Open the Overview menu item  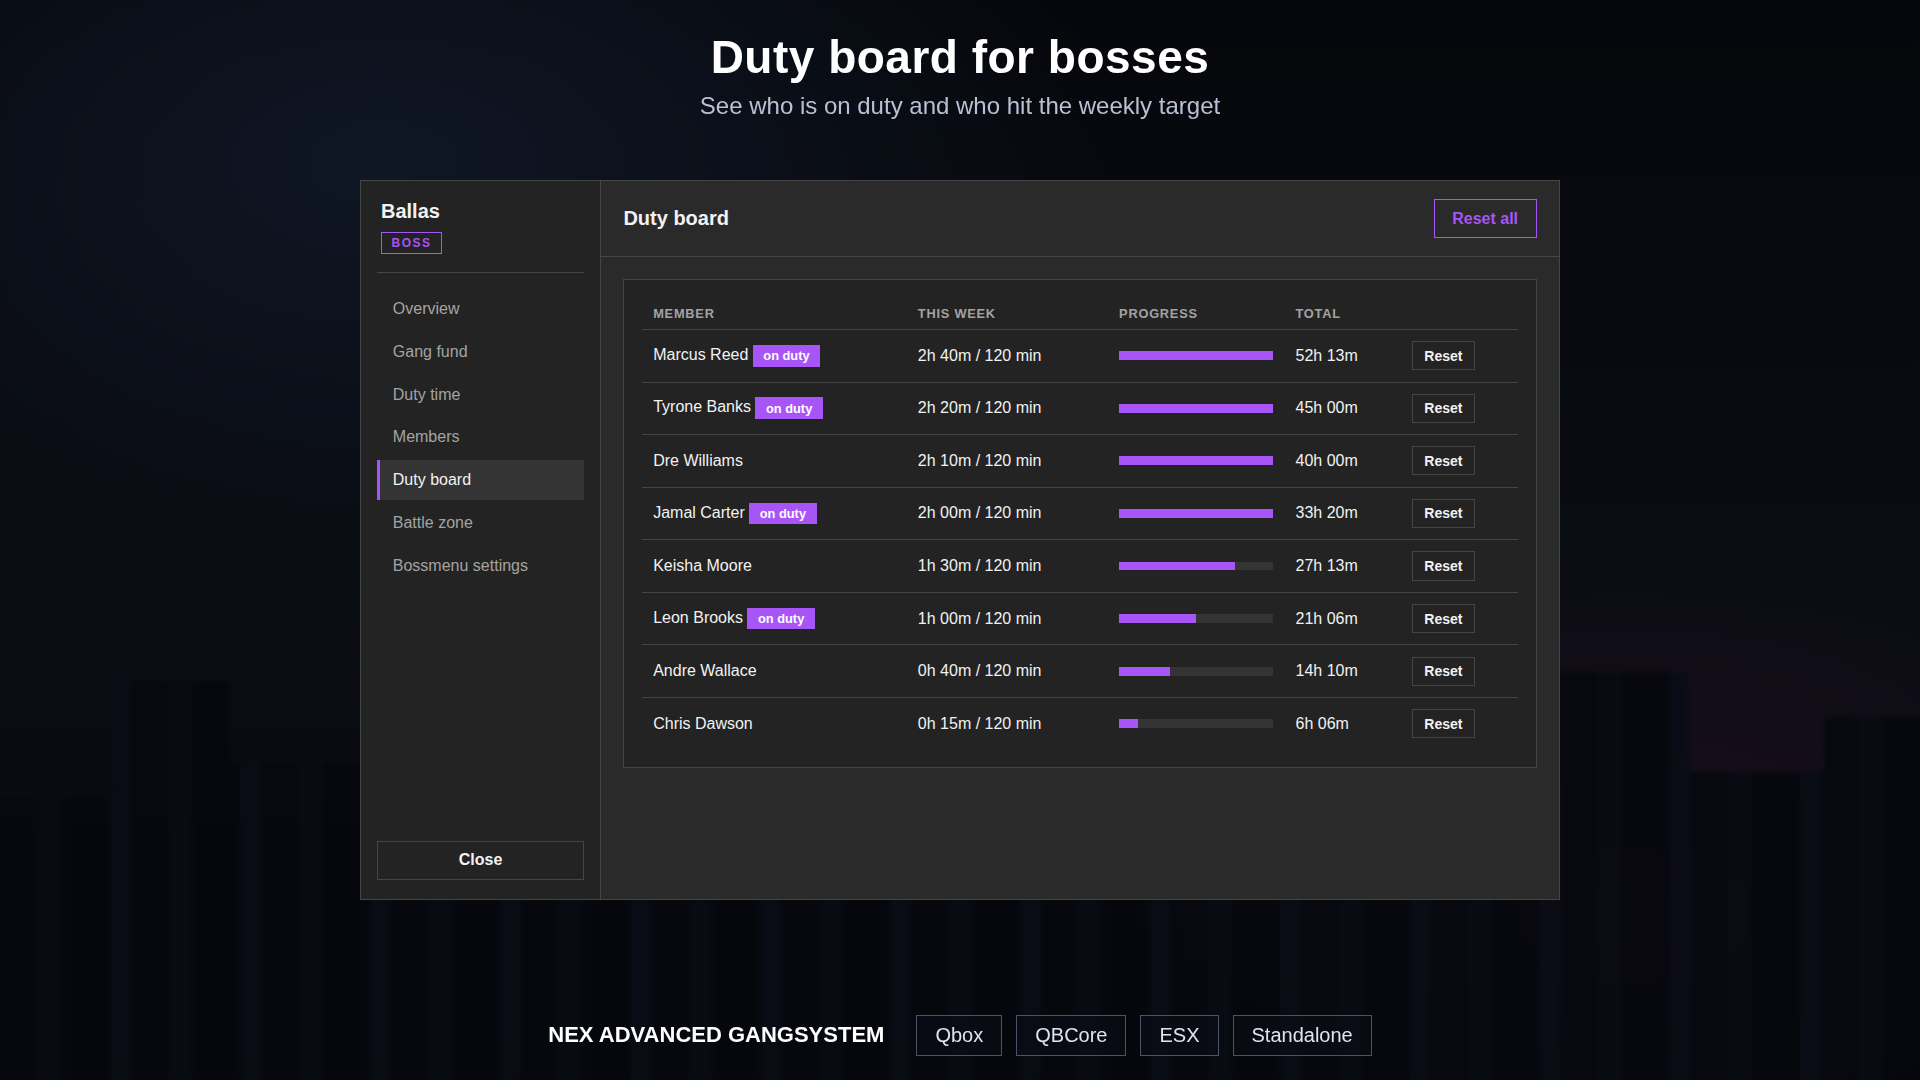point(480,309)
